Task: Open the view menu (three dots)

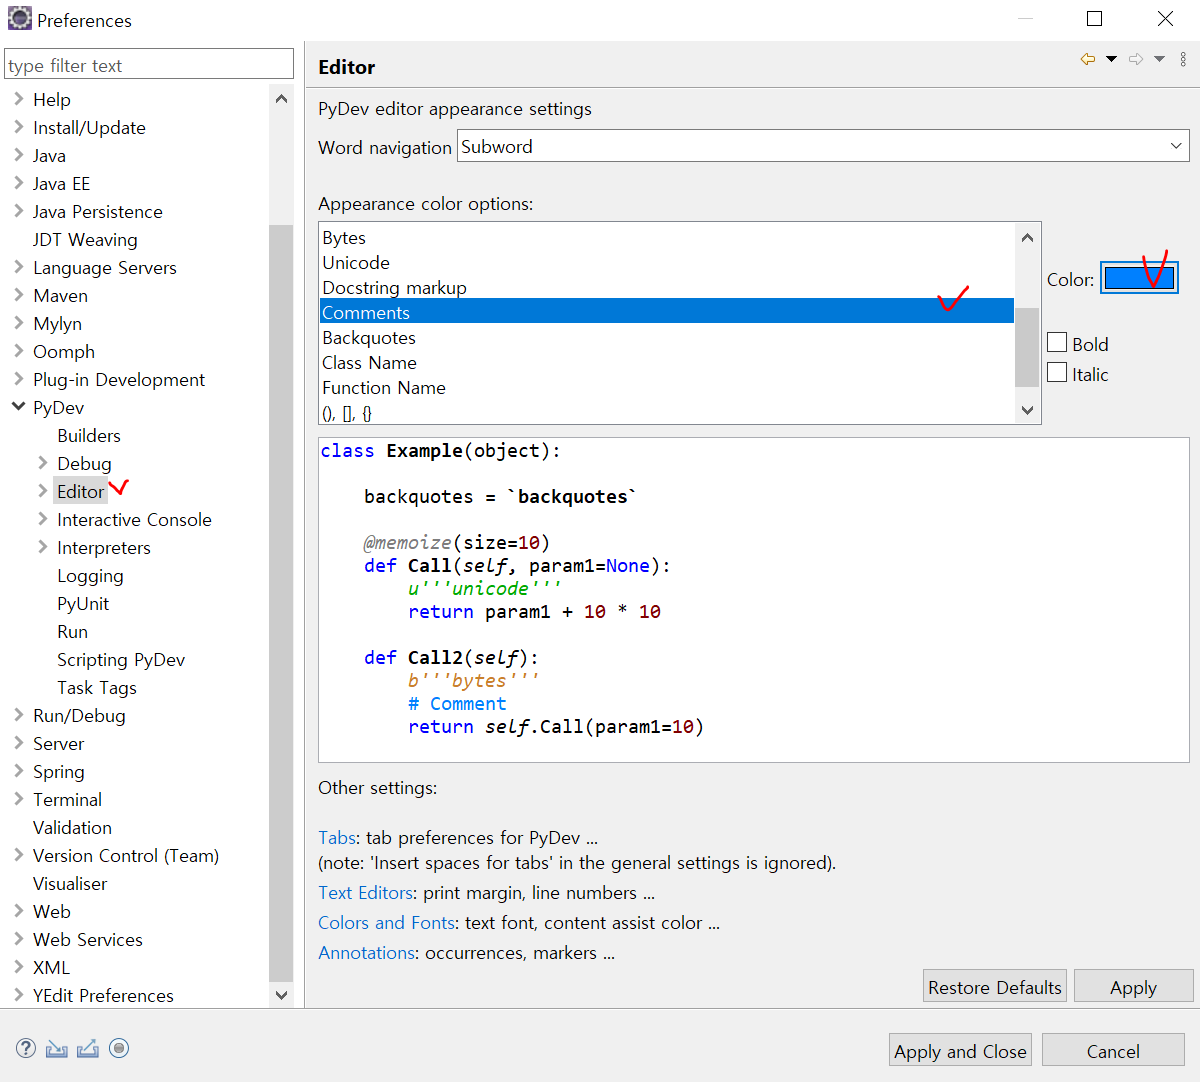Action: coord(1183,59)
